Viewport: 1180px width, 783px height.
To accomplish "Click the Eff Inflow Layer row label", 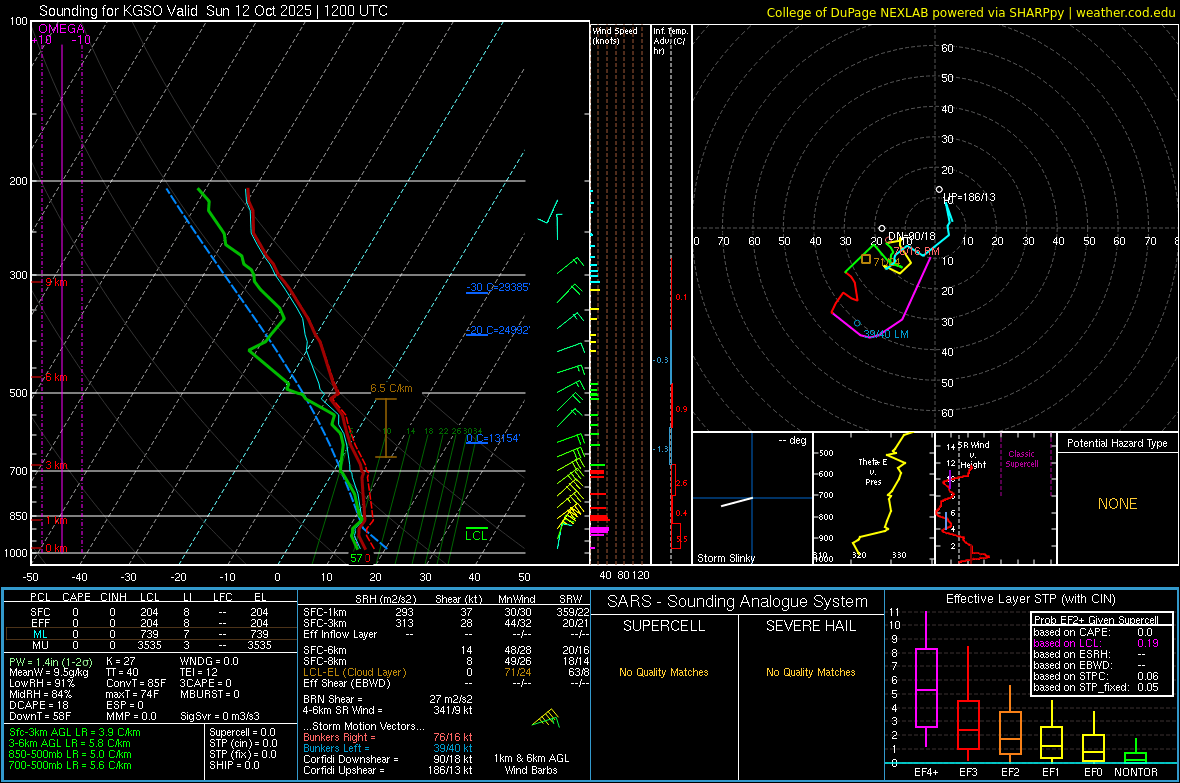I will (340, 634).
